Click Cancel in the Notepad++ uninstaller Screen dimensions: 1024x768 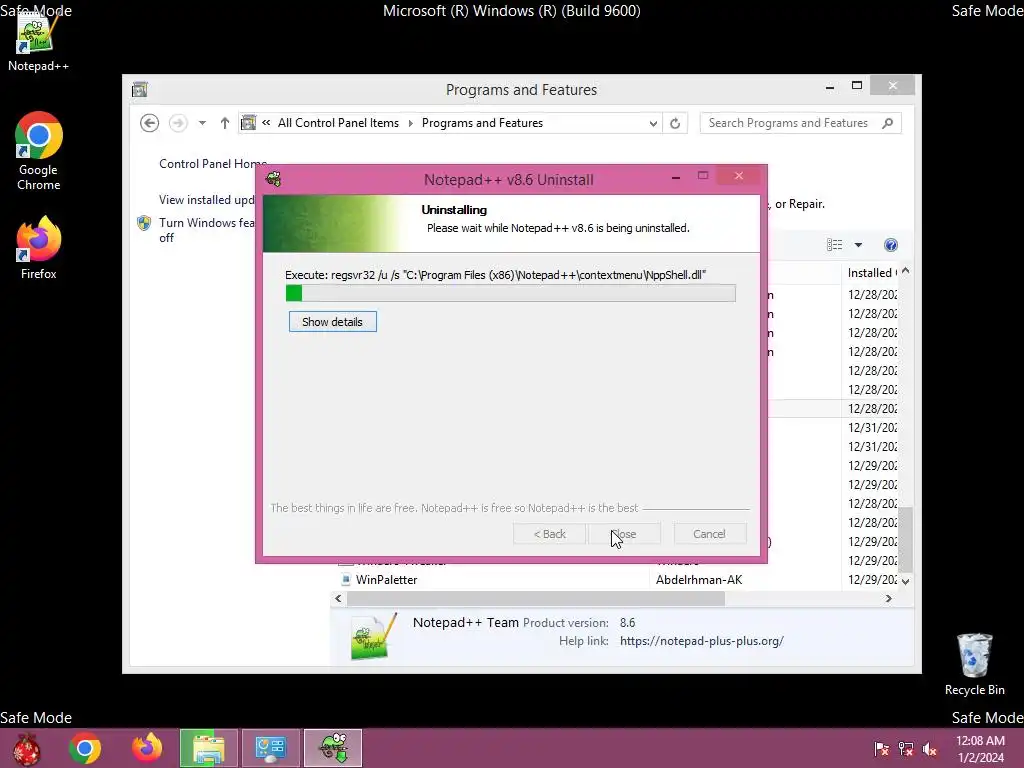(709, 534)
